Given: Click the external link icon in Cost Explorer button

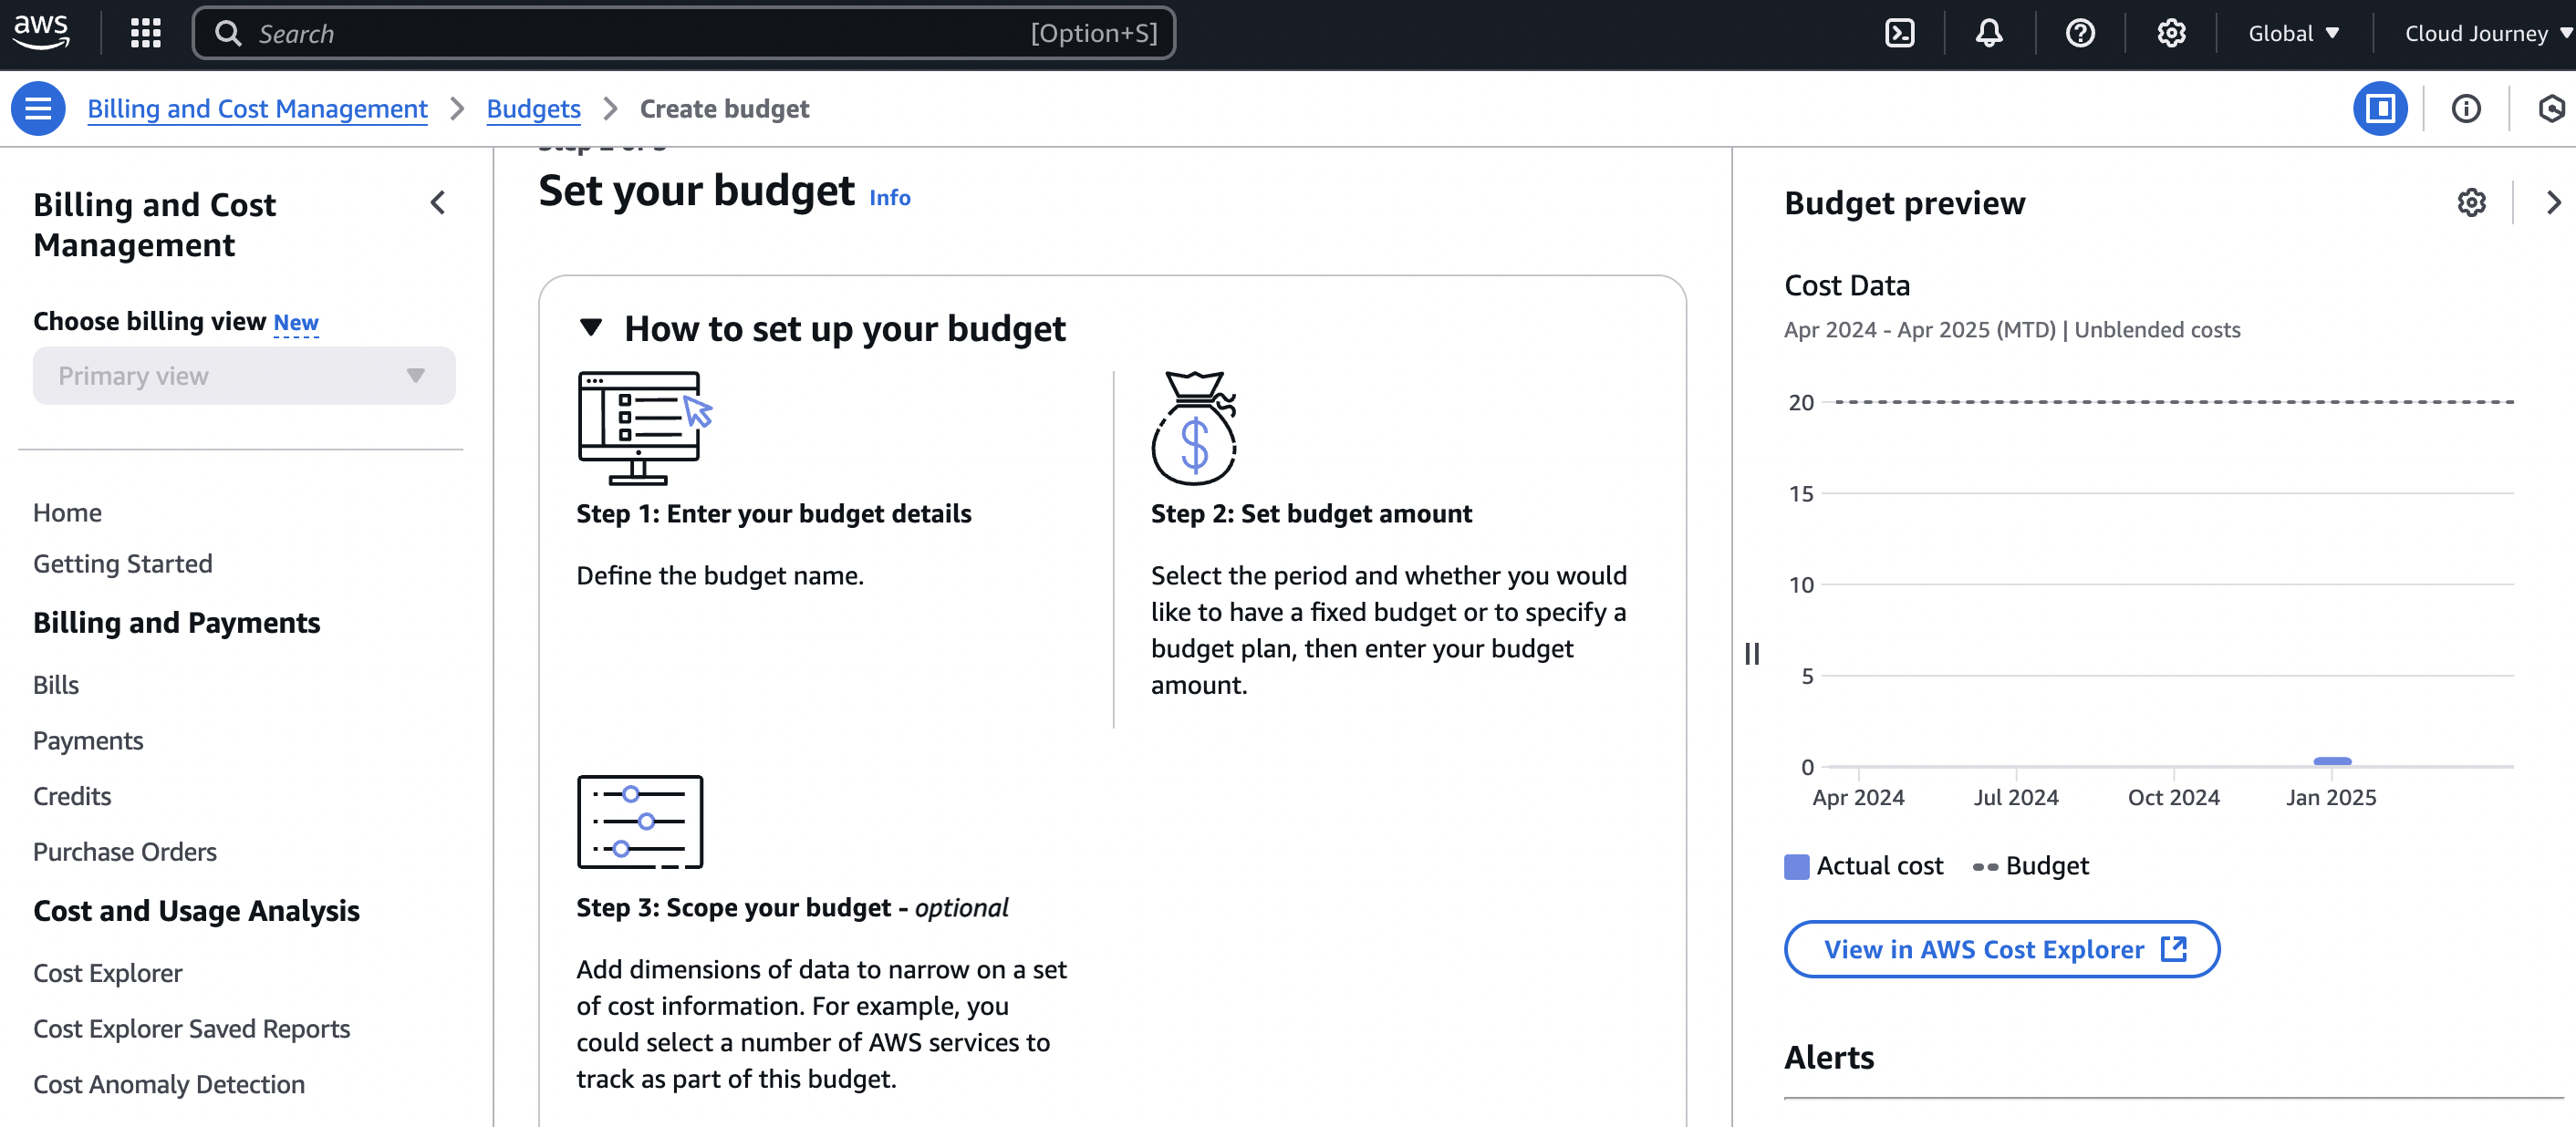Looking at the screenshot, I should pos(2174,949).
